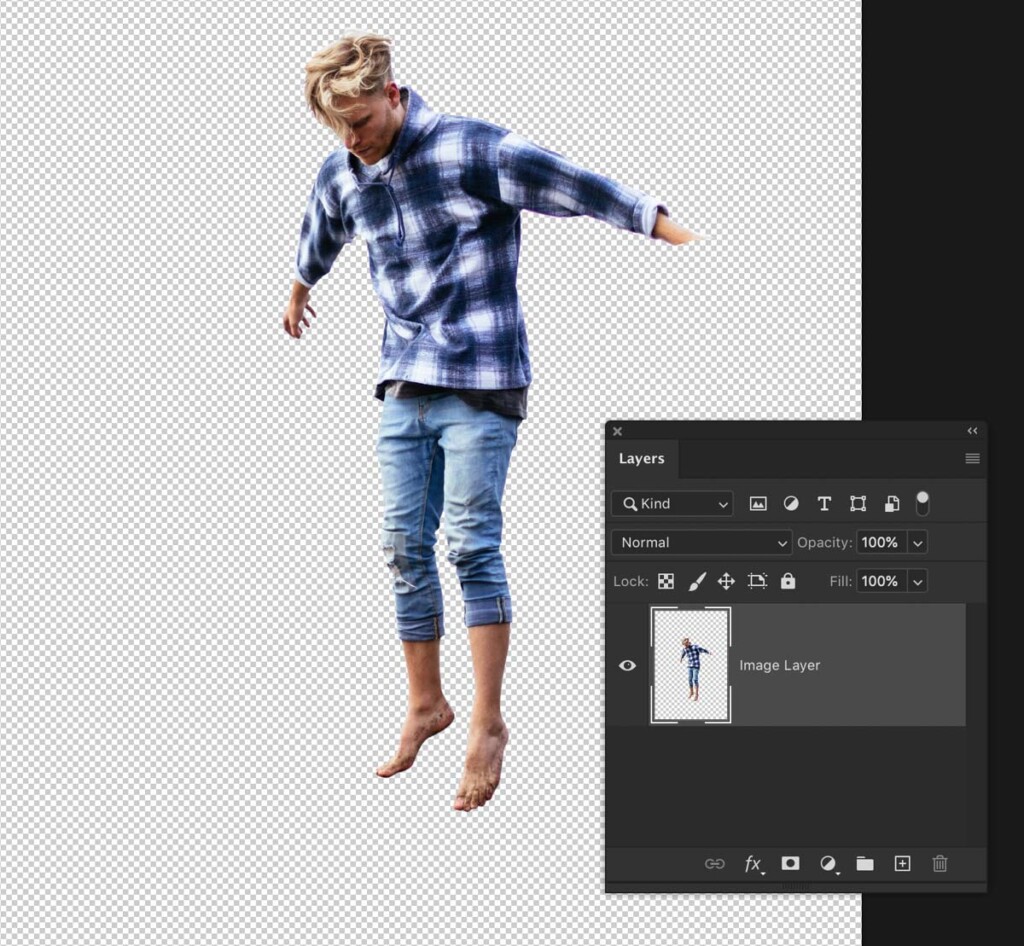Close the Layers panel
Image resolution: width=1024 pixels, height=946 pixels.
[x=617, y=431]
